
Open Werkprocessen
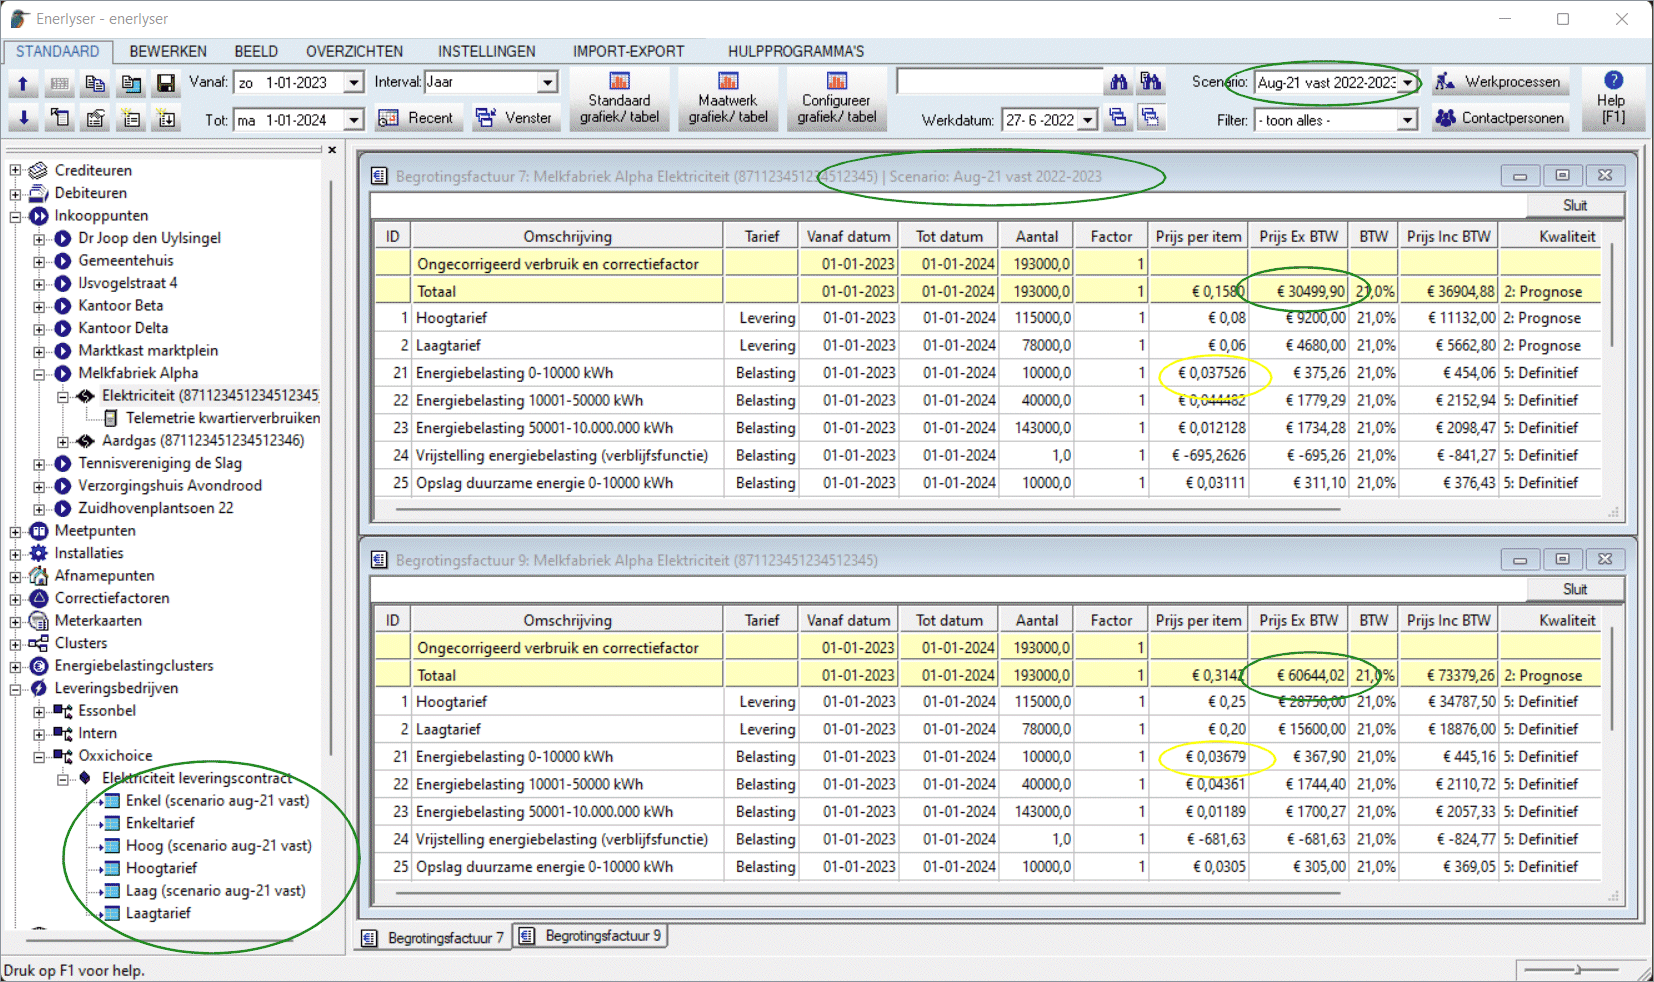point(1499,82)
